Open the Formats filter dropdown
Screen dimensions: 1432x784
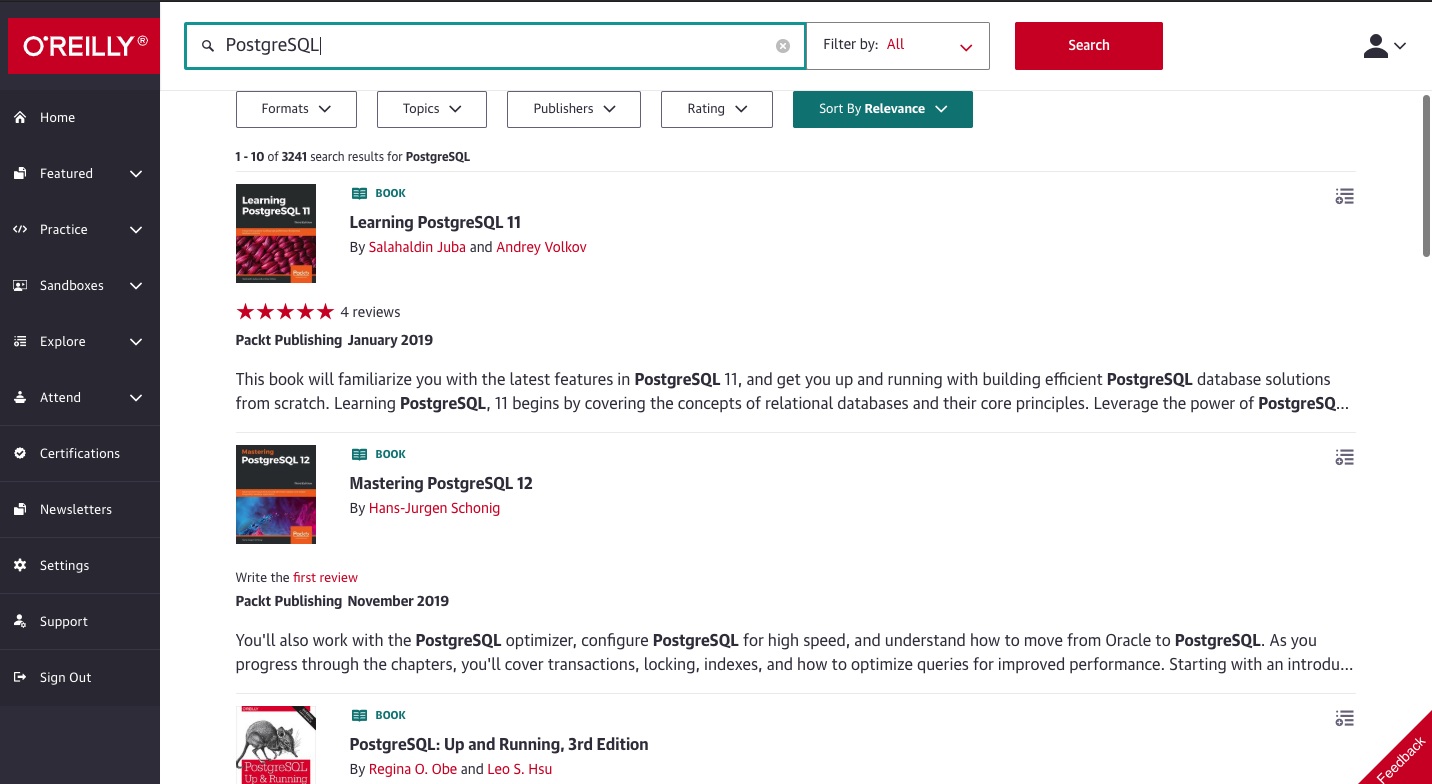tap(296, 109)
